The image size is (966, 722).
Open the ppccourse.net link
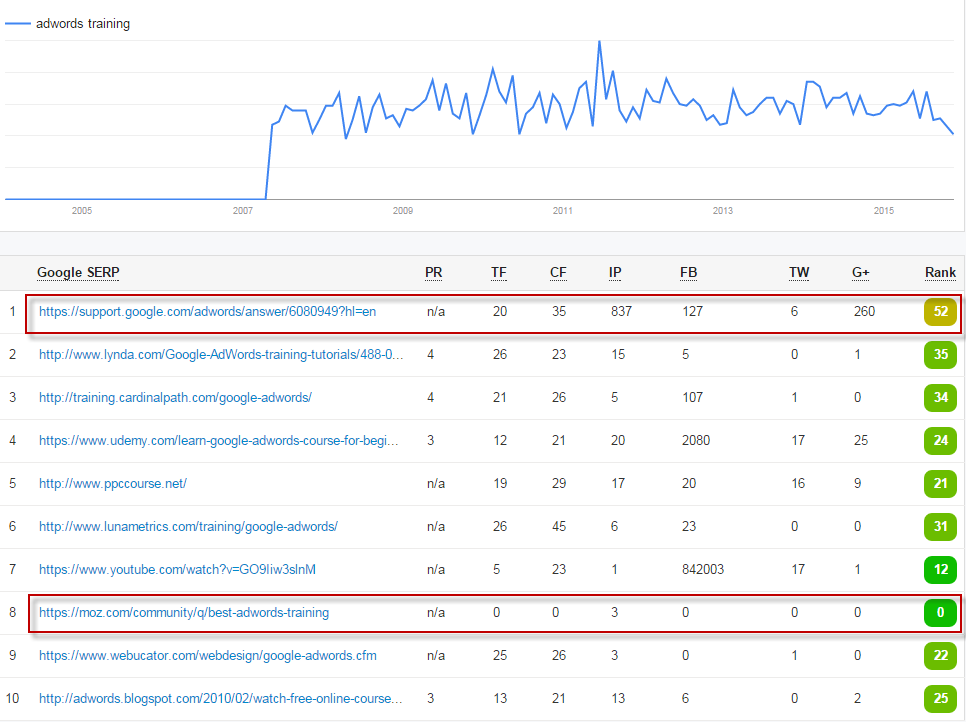tap(113, 484)
